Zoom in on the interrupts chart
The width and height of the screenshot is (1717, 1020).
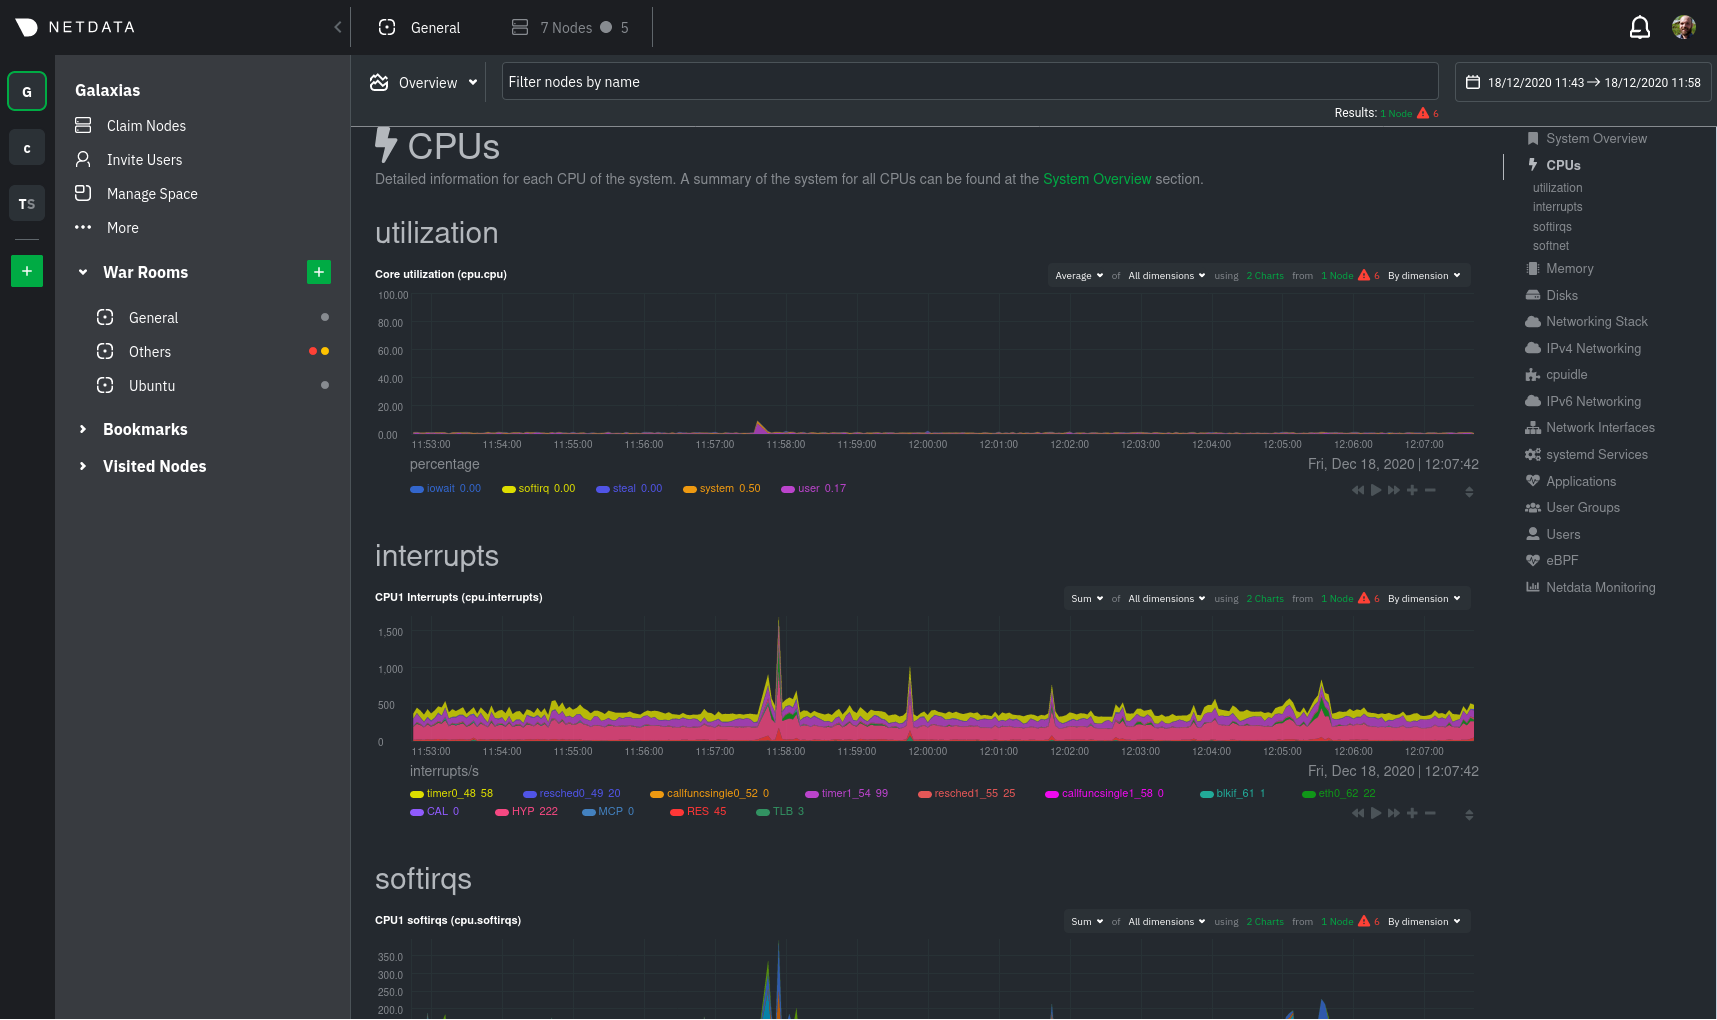pos(1412,813)
